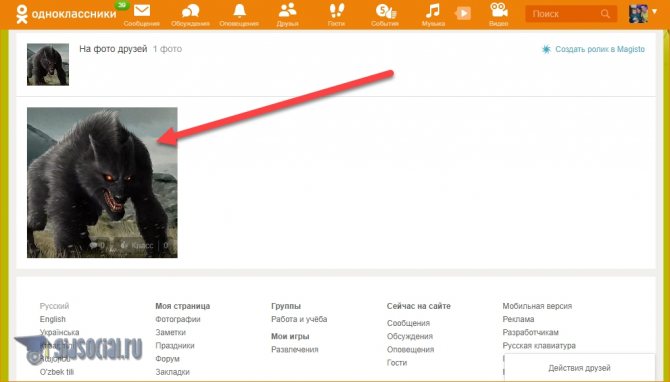The height and width of the screenshot is (382, 670).
Task: Click the comment bubble icon on the wolf photo
Action: pos(94,245)
